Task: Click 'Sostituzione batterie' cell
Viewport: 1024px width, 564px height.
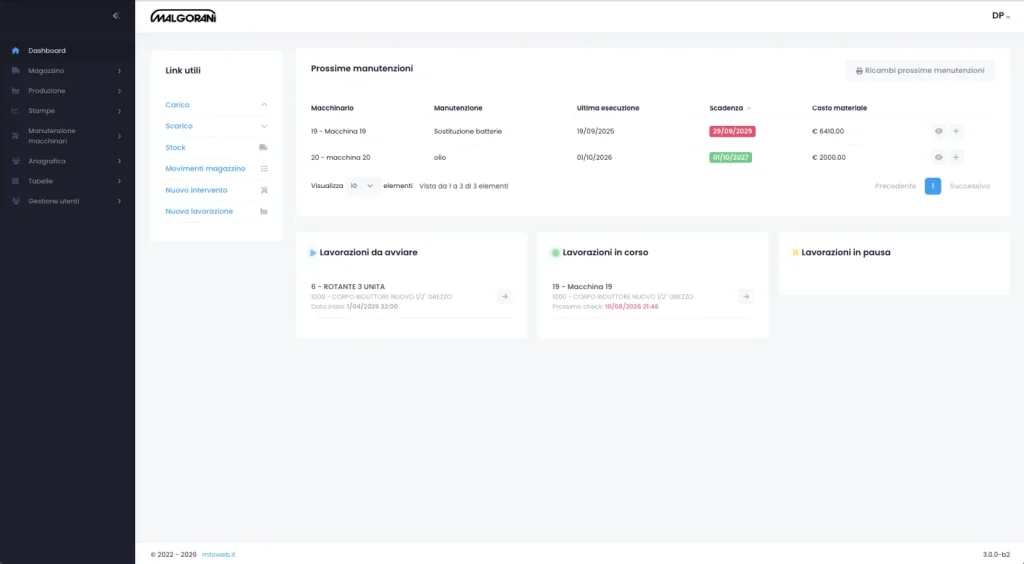Action: point(468,131)
